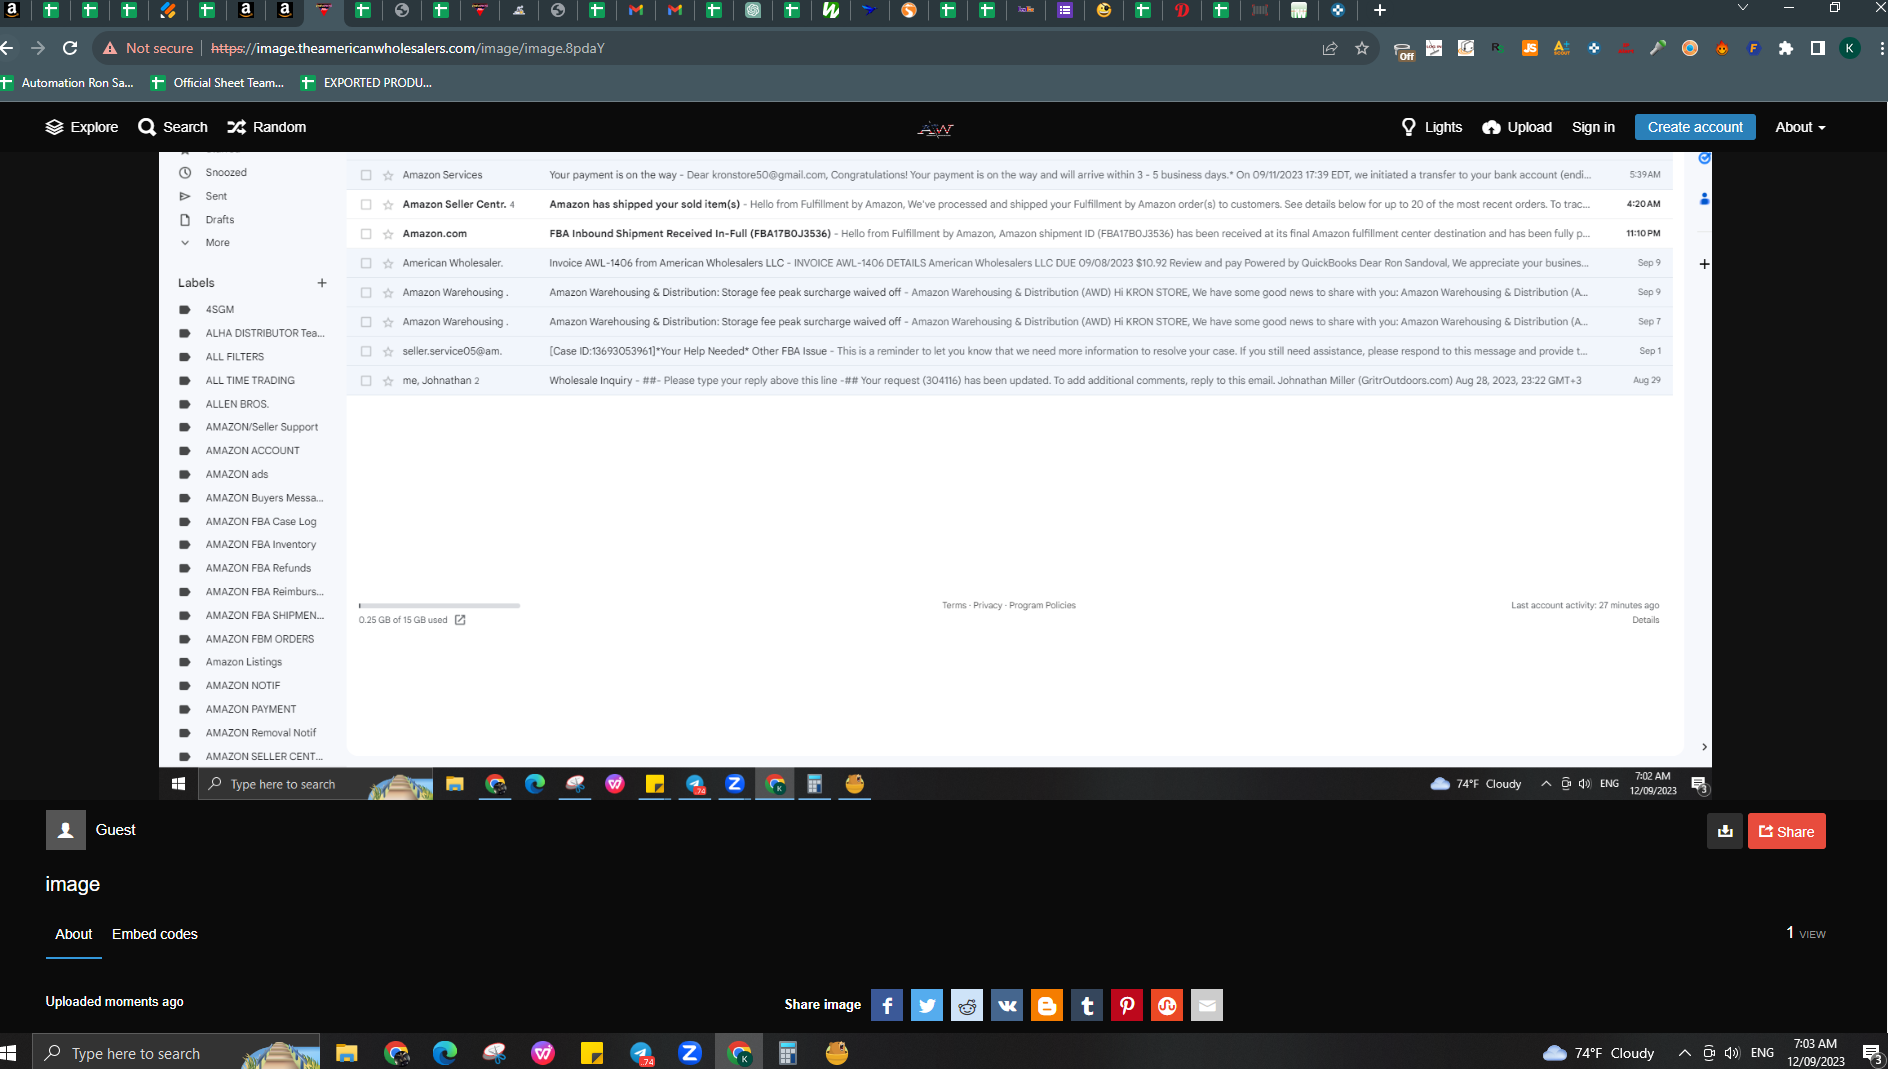This screenshot has height=1069, width=1888.
Task: Share the image on Blogger
Action: pos(1047,1005)
